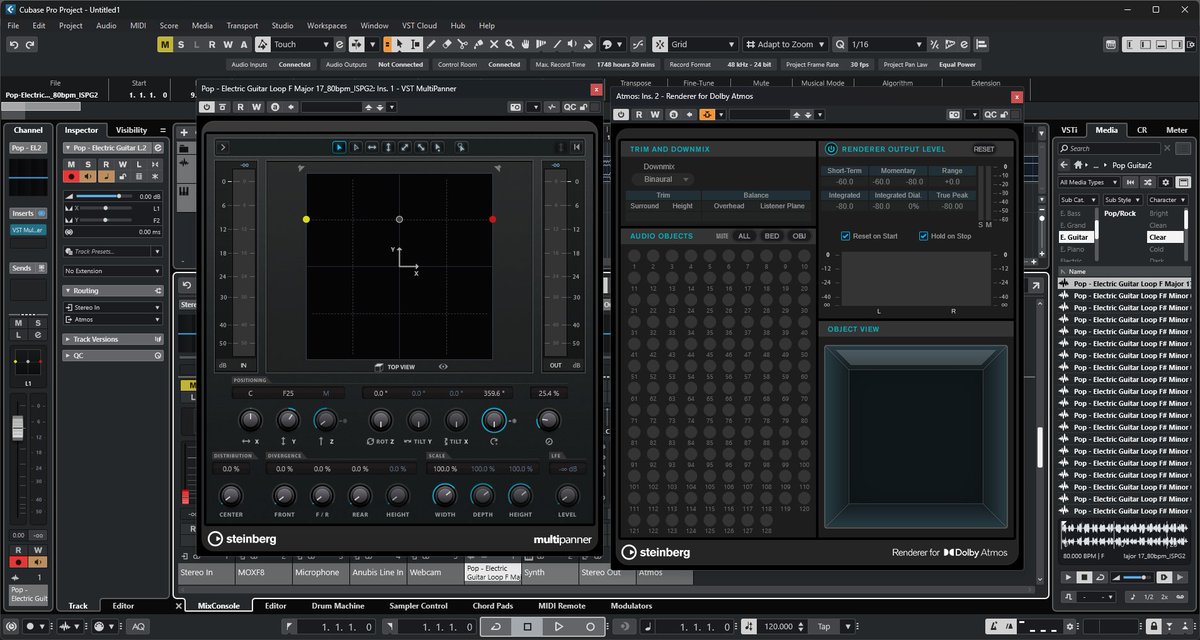Click RESET in Renderer Output Level
This screenshot has height=640, width=1200.
pyautogui.click(x=984, y=149)
